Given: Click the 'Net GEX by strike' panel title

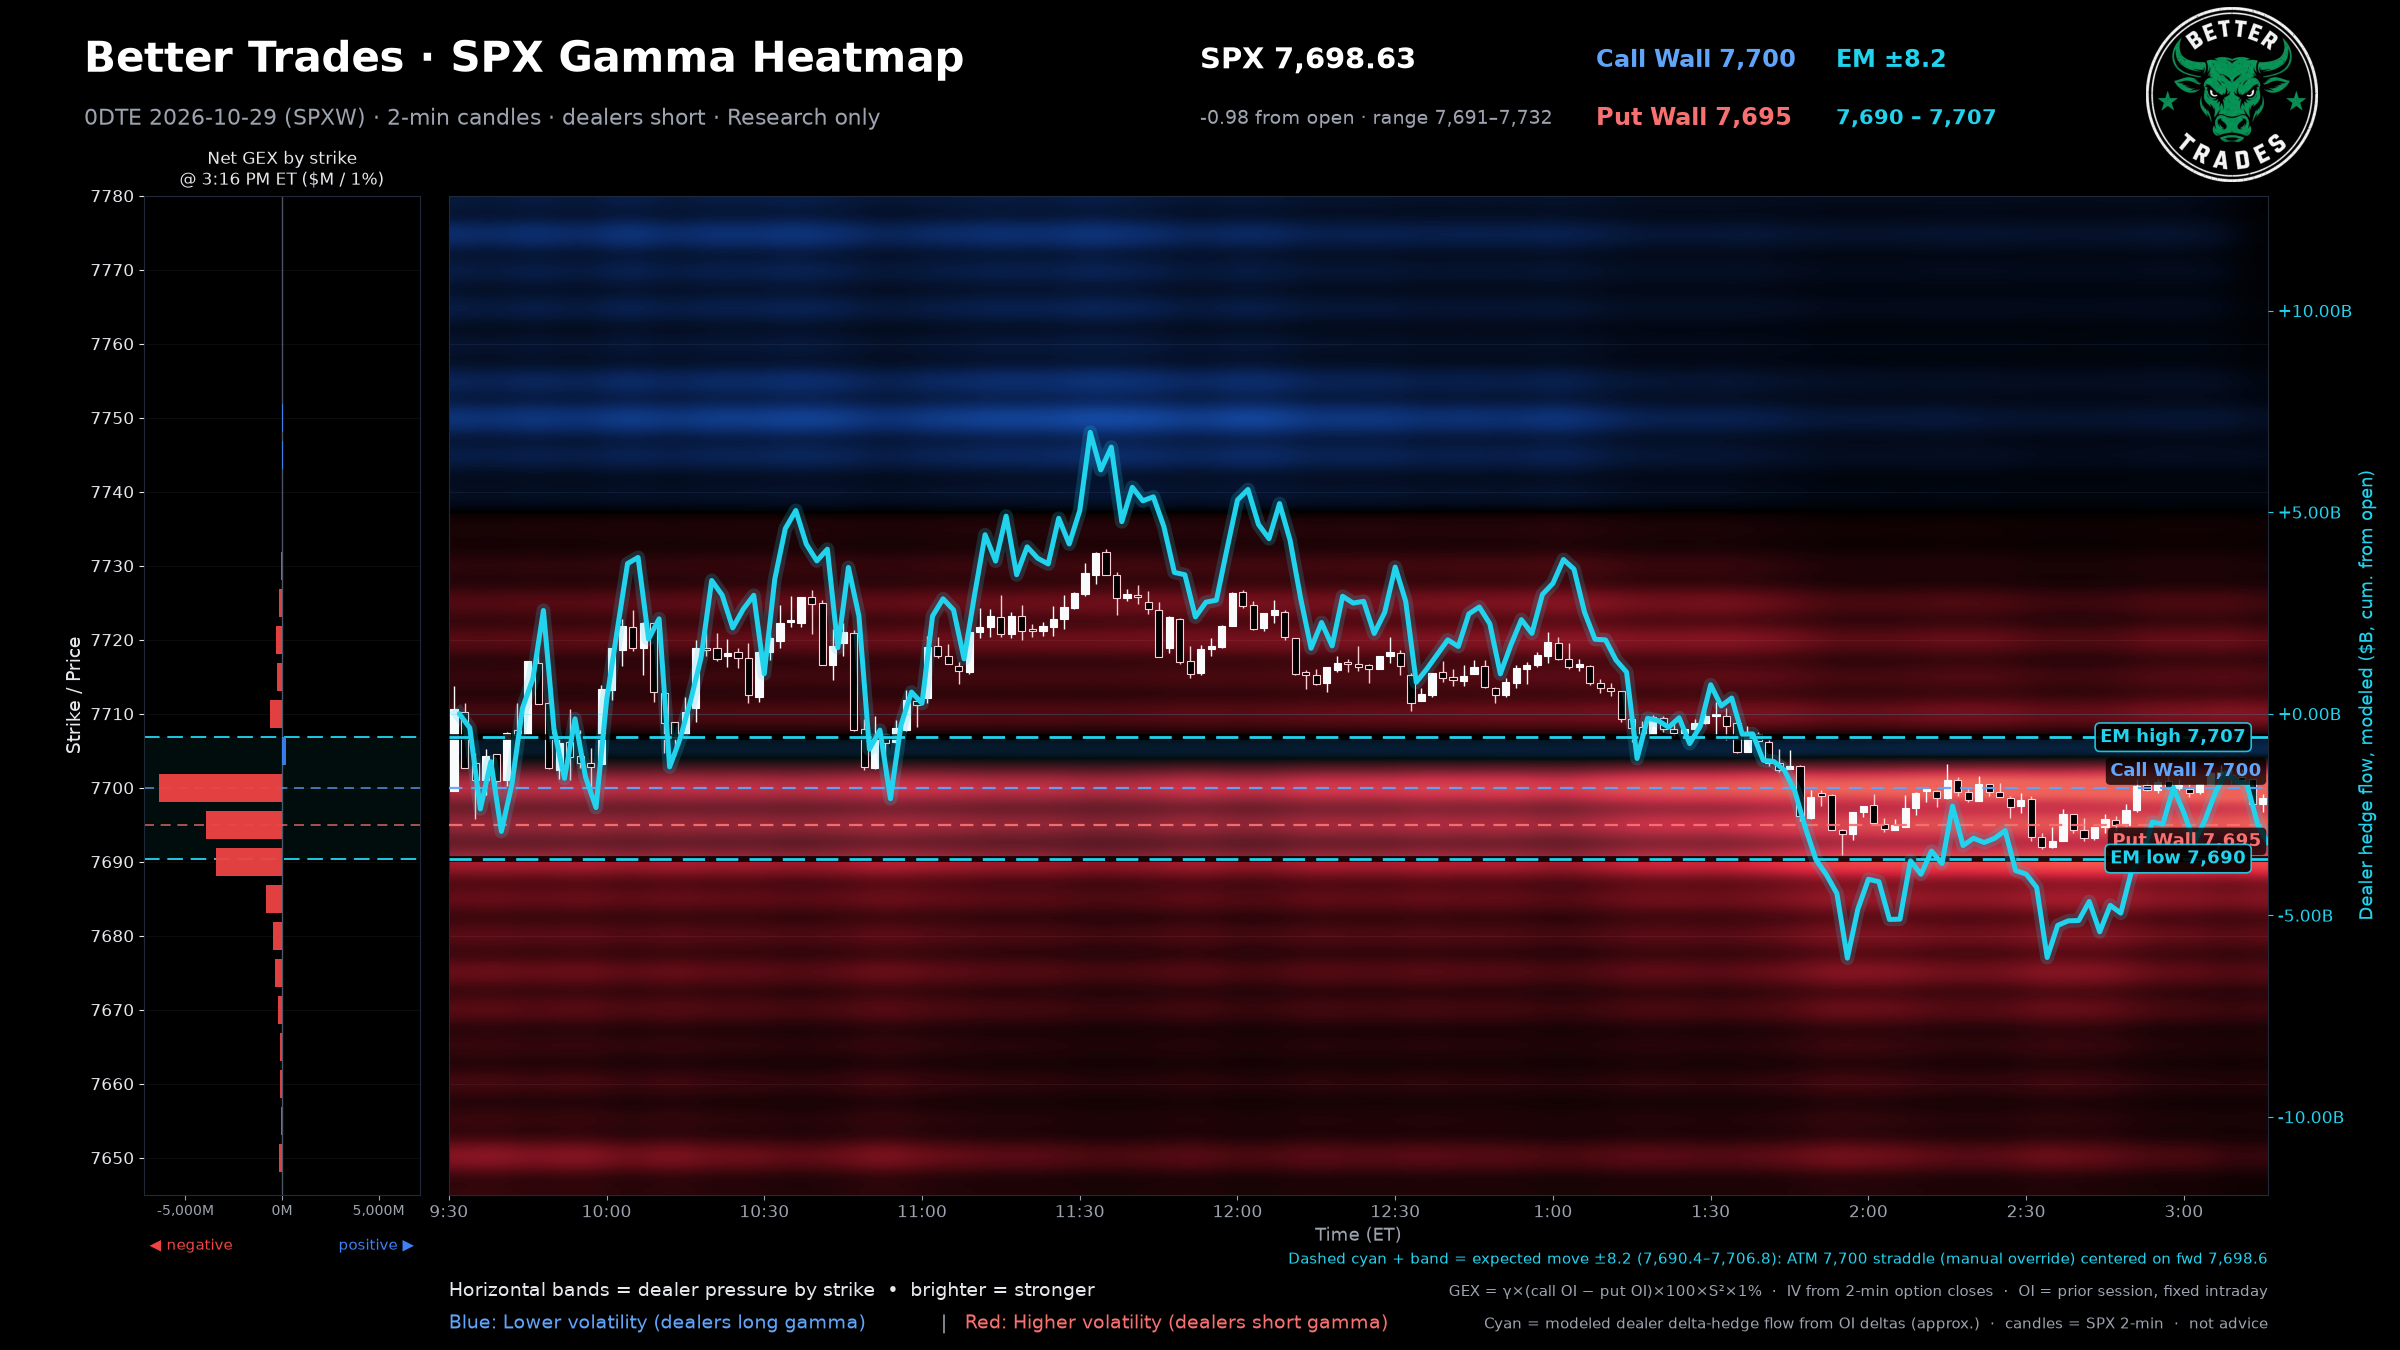Looking at the screenshot, I should [x=282, y=158].
